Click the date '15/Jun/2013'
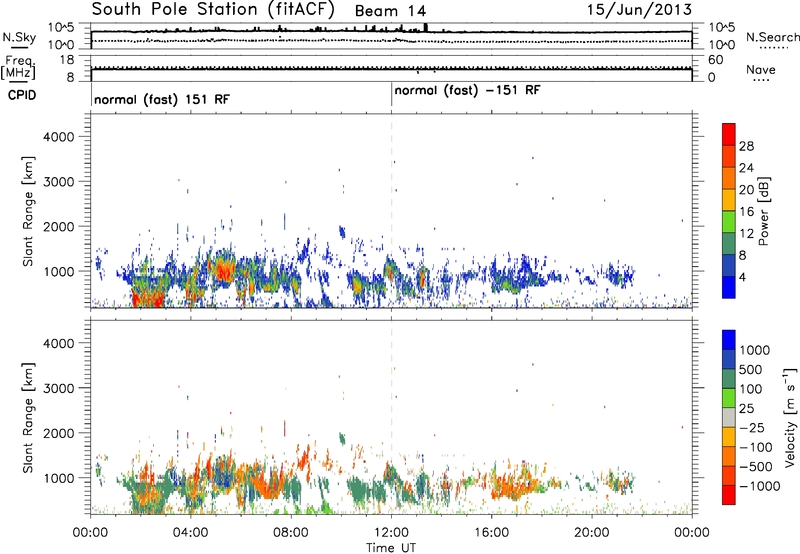The width and height of the screenshot is (800, 554). 639,10
